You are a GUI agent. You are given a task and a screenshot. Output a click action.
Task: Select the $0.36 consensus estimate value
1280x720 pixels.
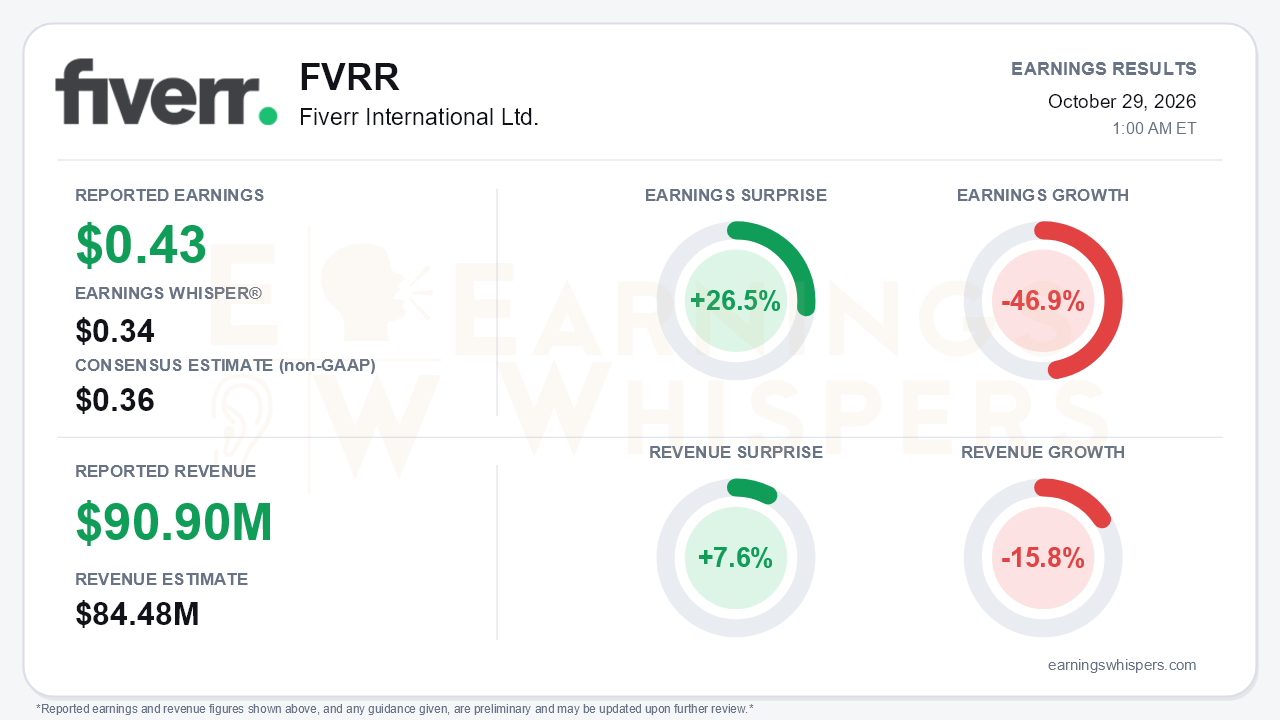(x=115, y=400)
